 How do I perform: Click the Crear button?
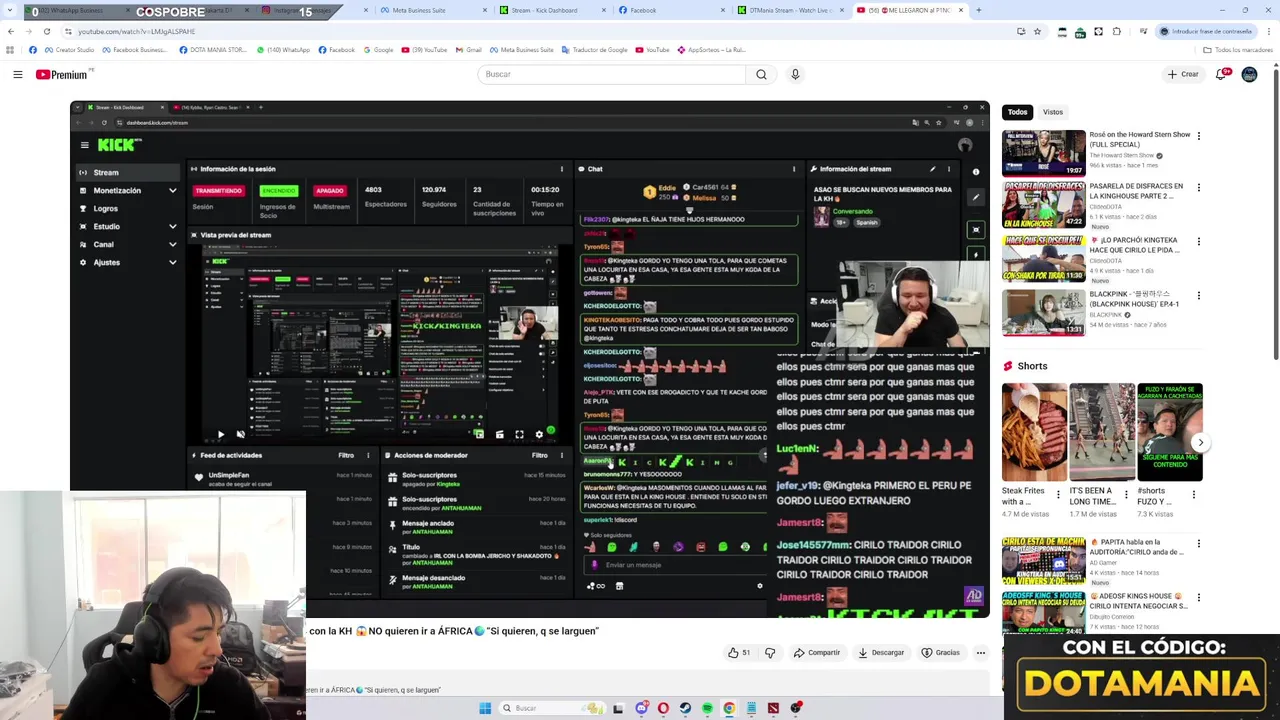pos(1183,74)
